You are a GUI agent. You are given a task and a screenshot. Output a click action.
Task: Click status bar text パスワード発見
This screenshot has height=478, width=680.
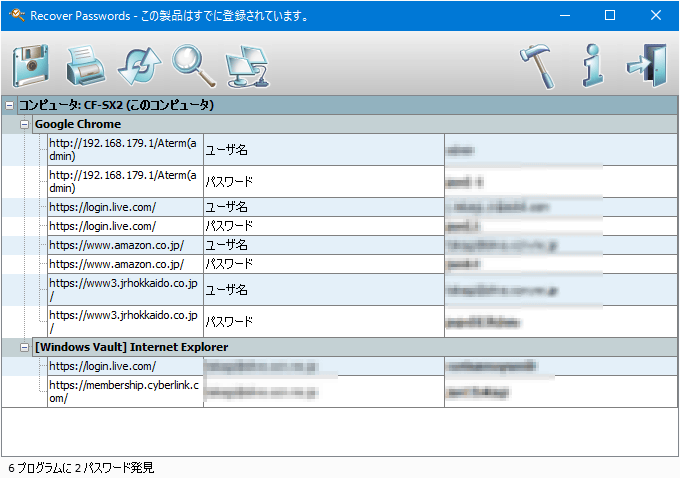pos(118,468)
